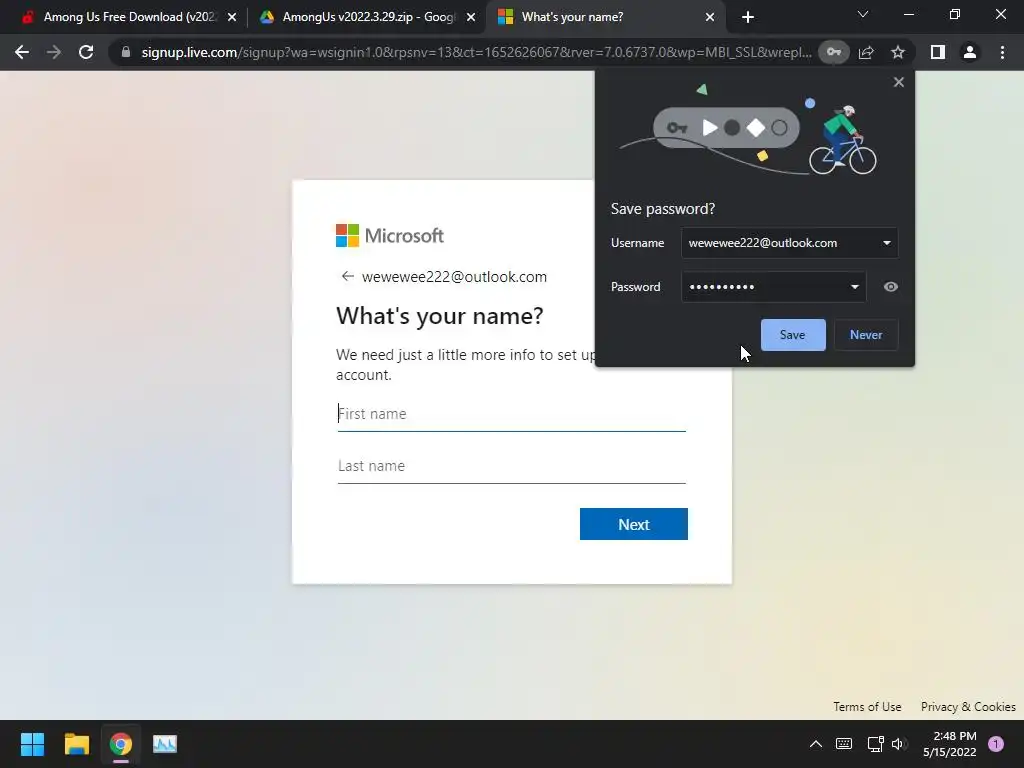Close the AmongUs zip Google Drive tab
This screenshot has height=768, width=1024.
pos(471,17)
